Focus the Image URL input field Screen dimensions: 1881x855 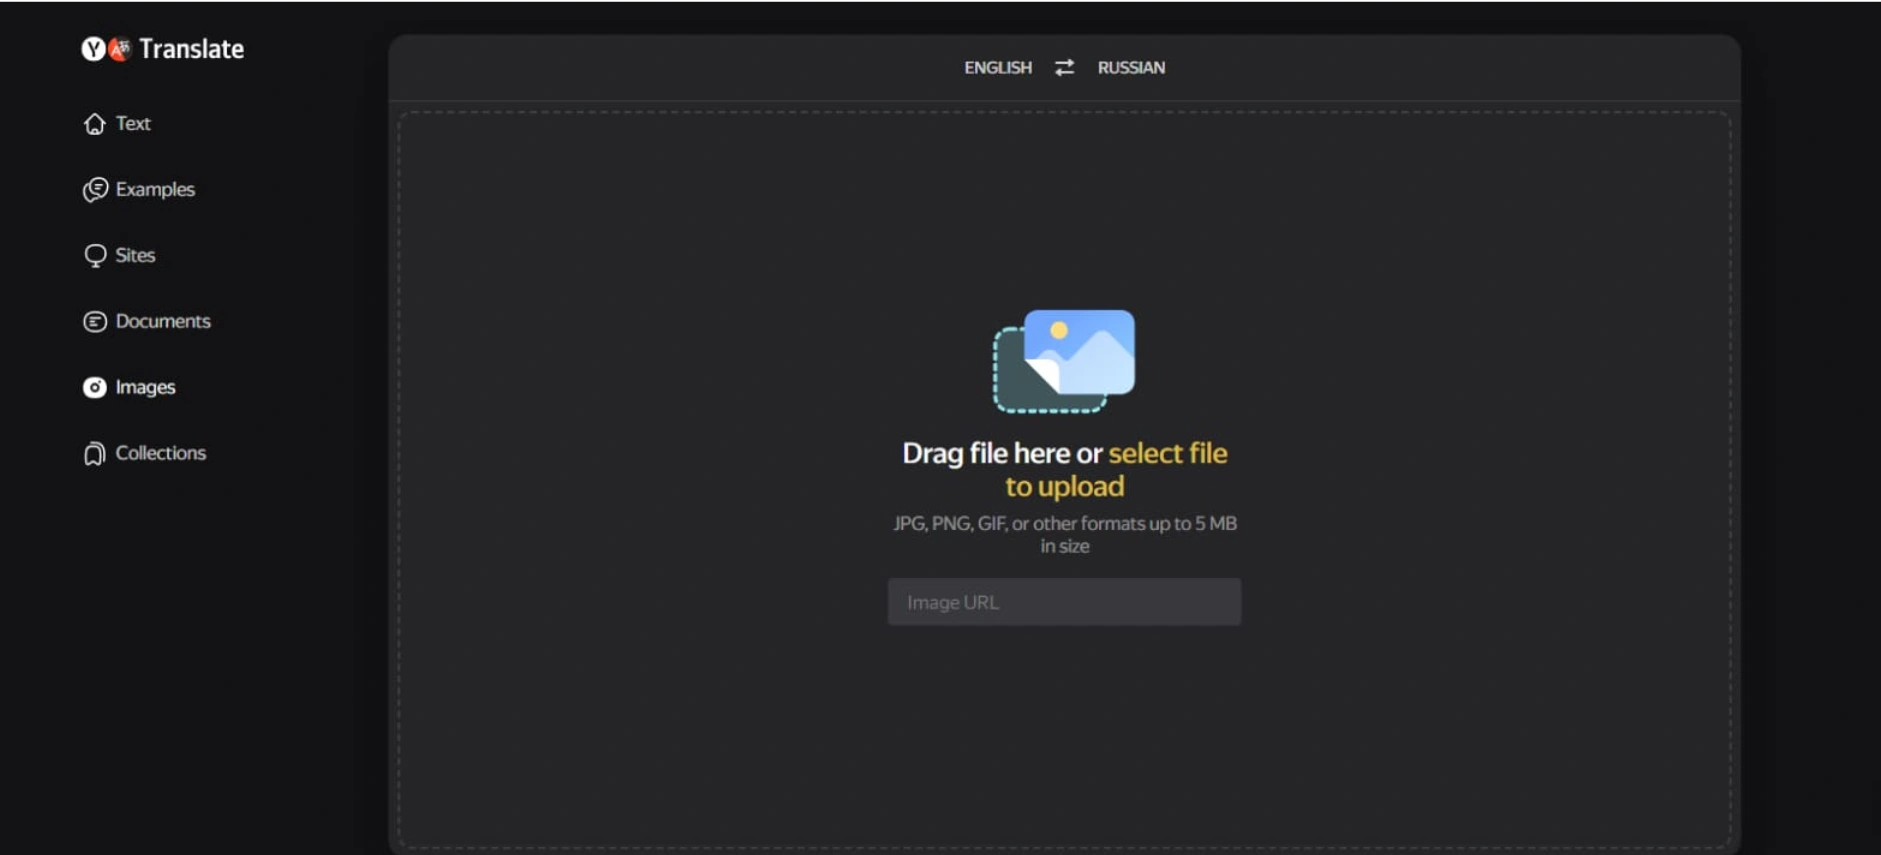(x=1064, y=602)
